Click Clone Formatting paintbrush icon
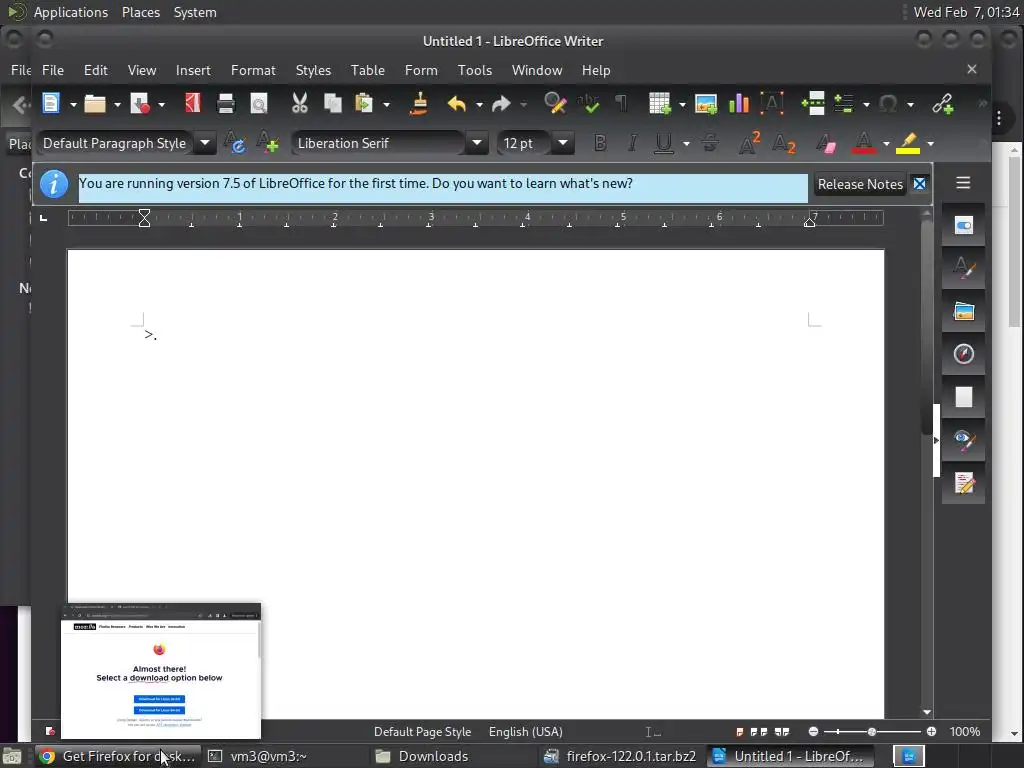Image resolution: width=1024 pixels, height=768 pixels. coord(419,103)
